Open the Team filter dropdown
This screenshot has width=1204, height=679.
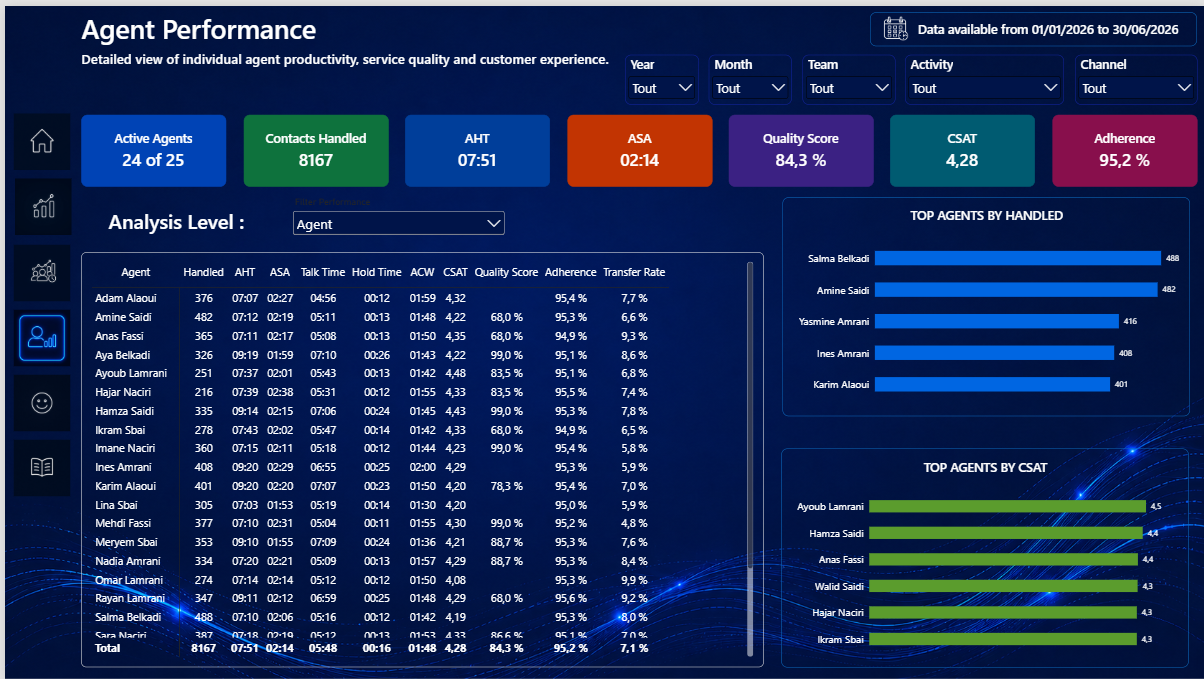pyautogui.click(x=850, y=88)
